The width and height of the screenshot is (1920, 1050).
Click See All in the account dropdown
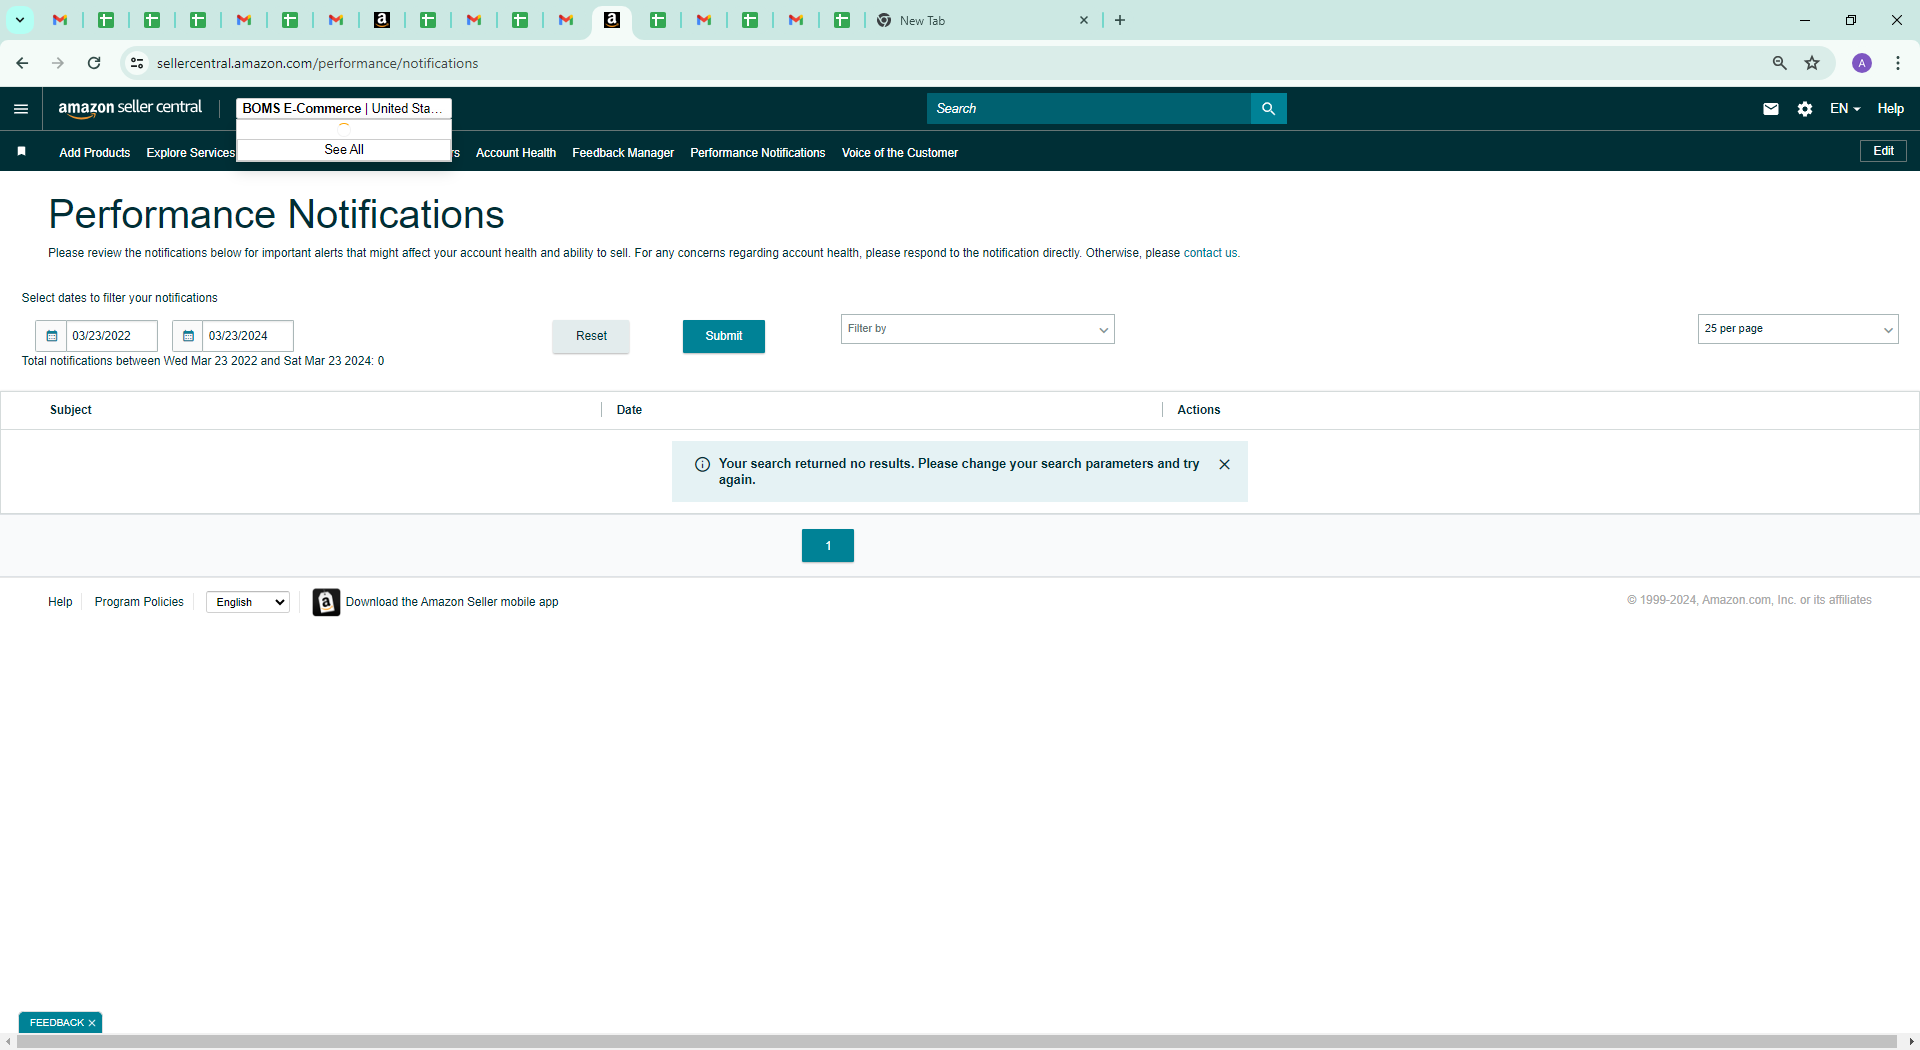pos(344,149)
